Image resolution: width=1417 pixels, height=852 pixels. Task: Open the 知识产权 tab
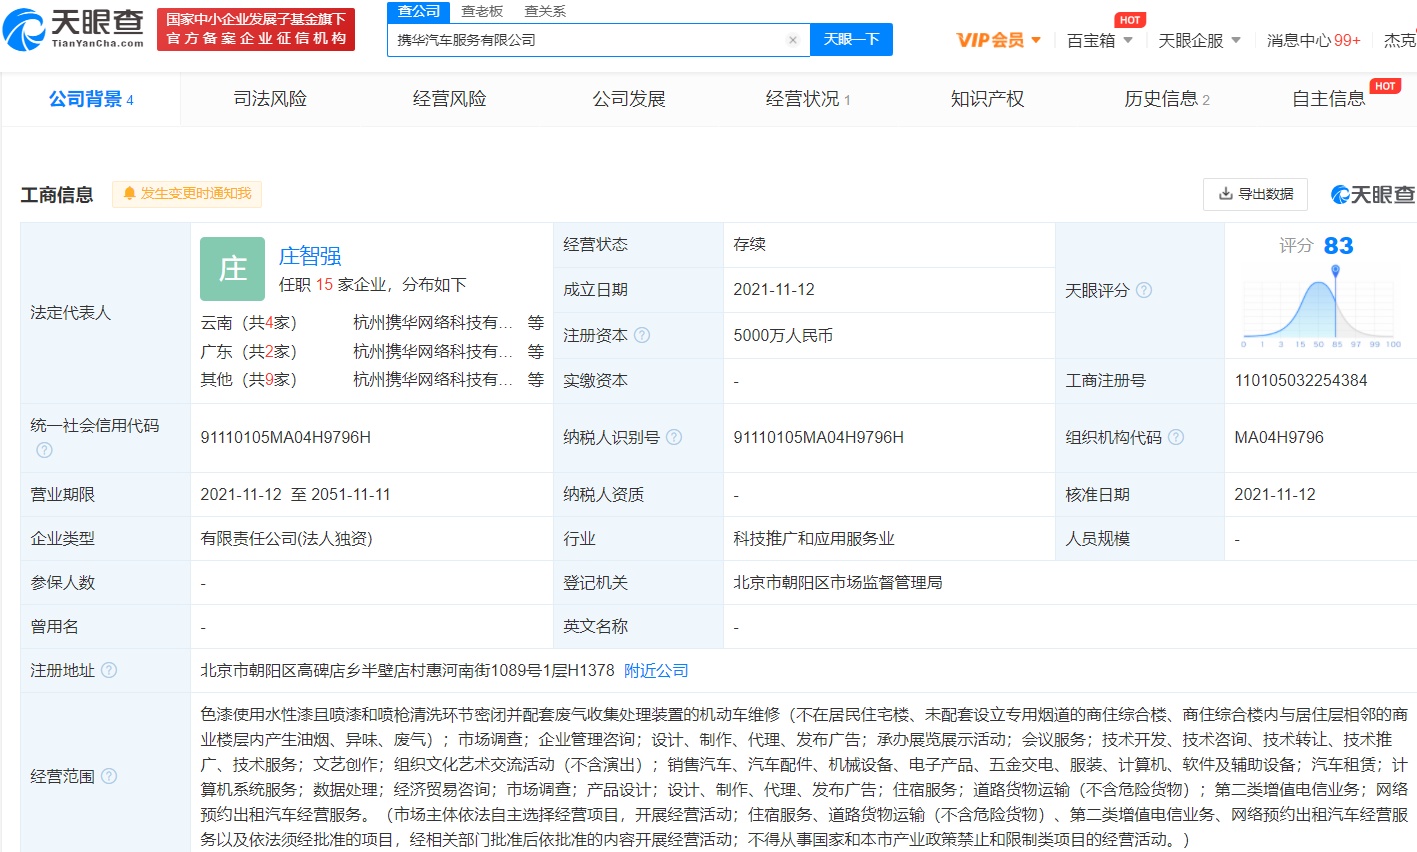tap(987, 99)
